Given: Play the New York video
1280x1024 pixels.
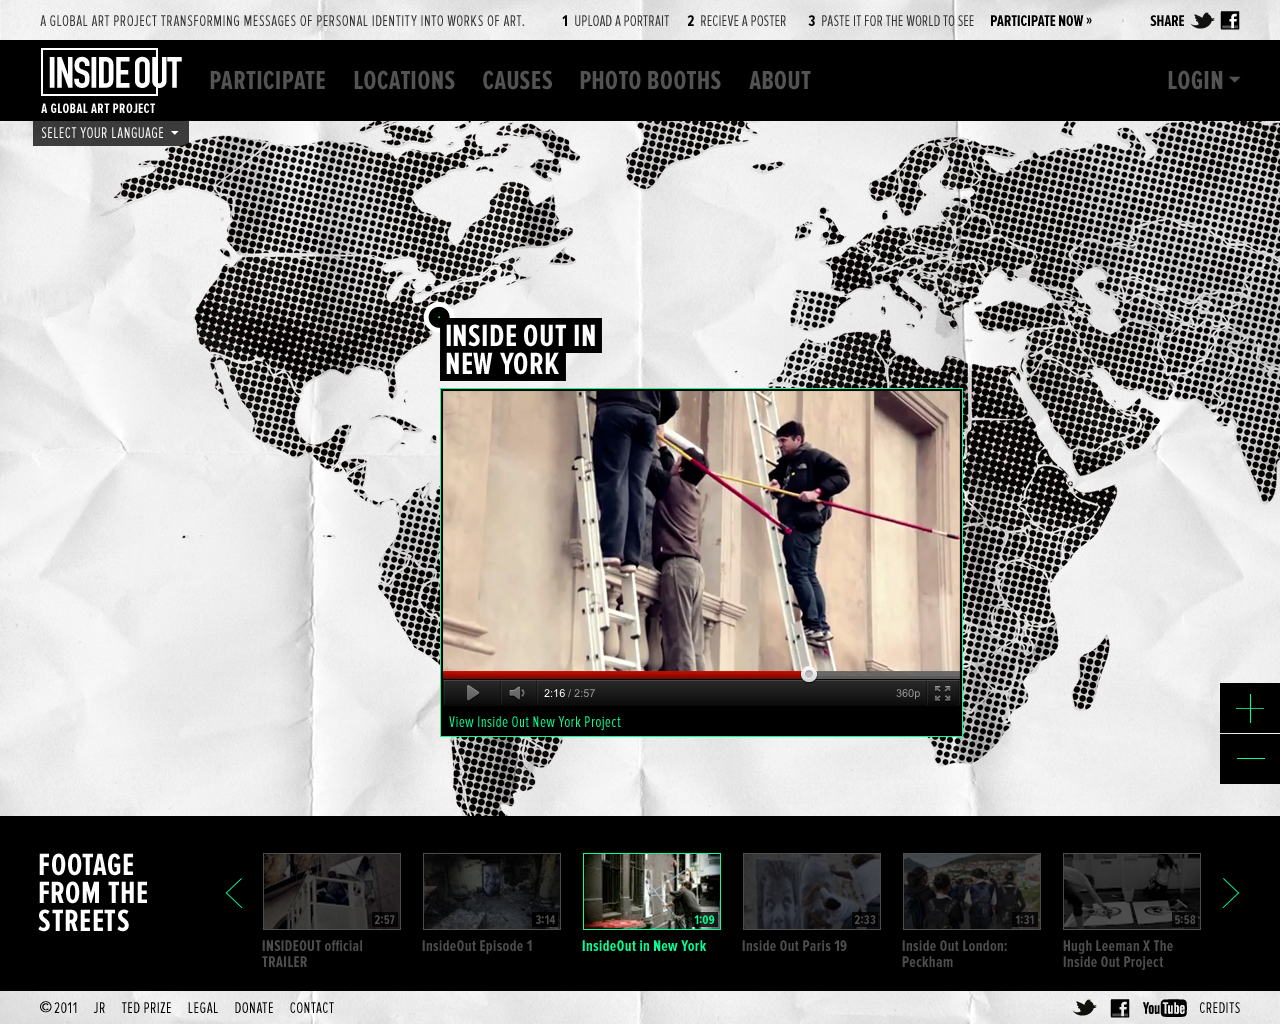Looking at the screenshot, I should (x=473, y=693).
